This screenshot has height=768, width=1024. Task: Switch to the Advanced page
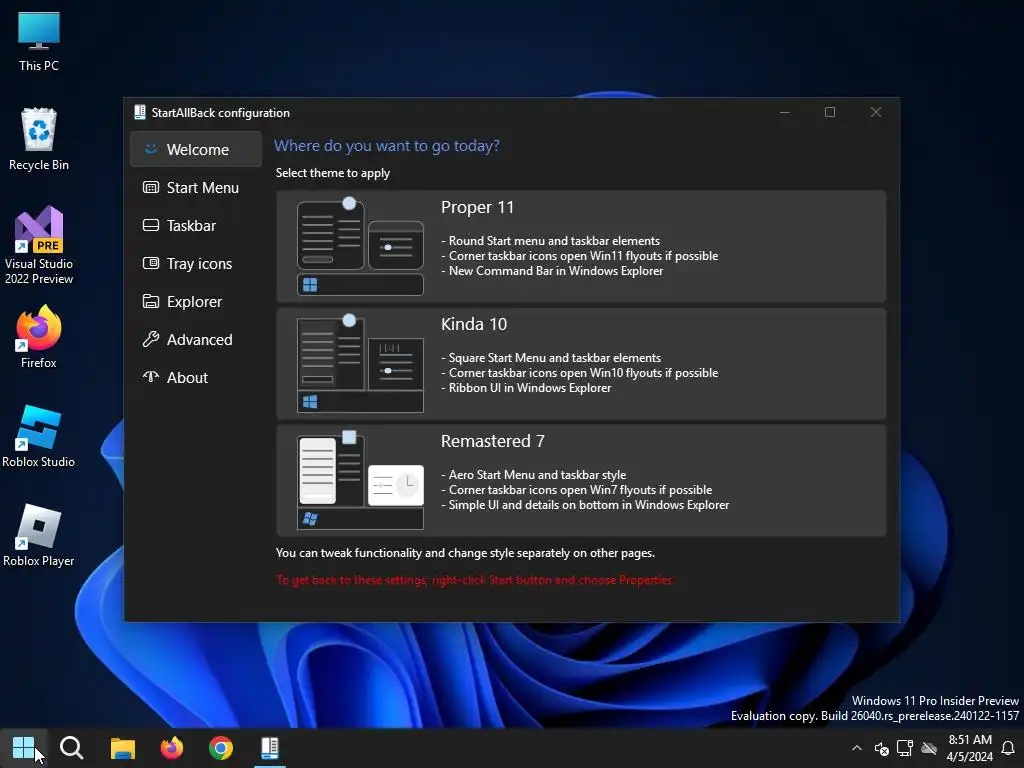pyautogui.click(x=196, y=339)
